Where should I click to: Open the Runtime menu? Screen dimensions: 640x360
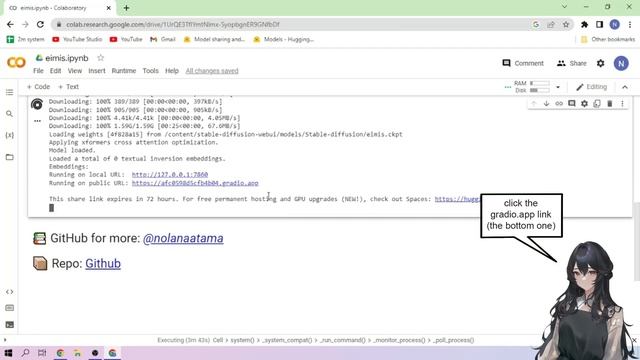tap(124, 71)
